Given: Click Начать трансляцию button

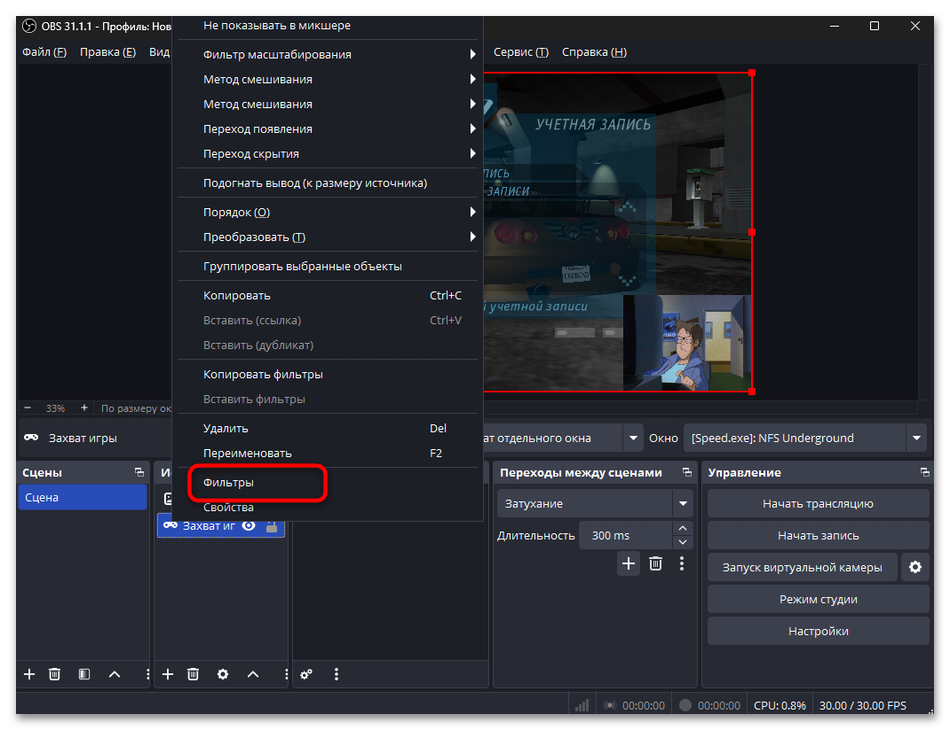Looking at the screenshot, I should [x=818, y=503].
